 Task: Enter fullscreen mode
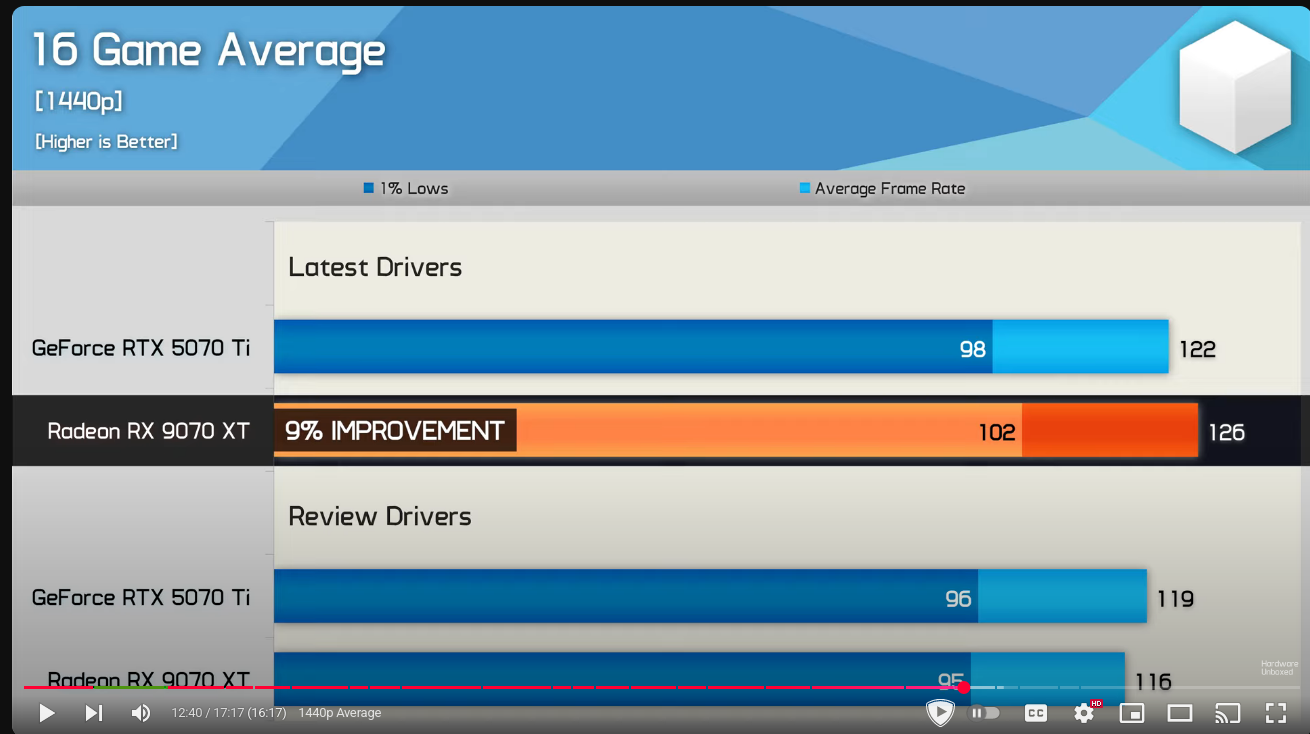pos(1275,713)
